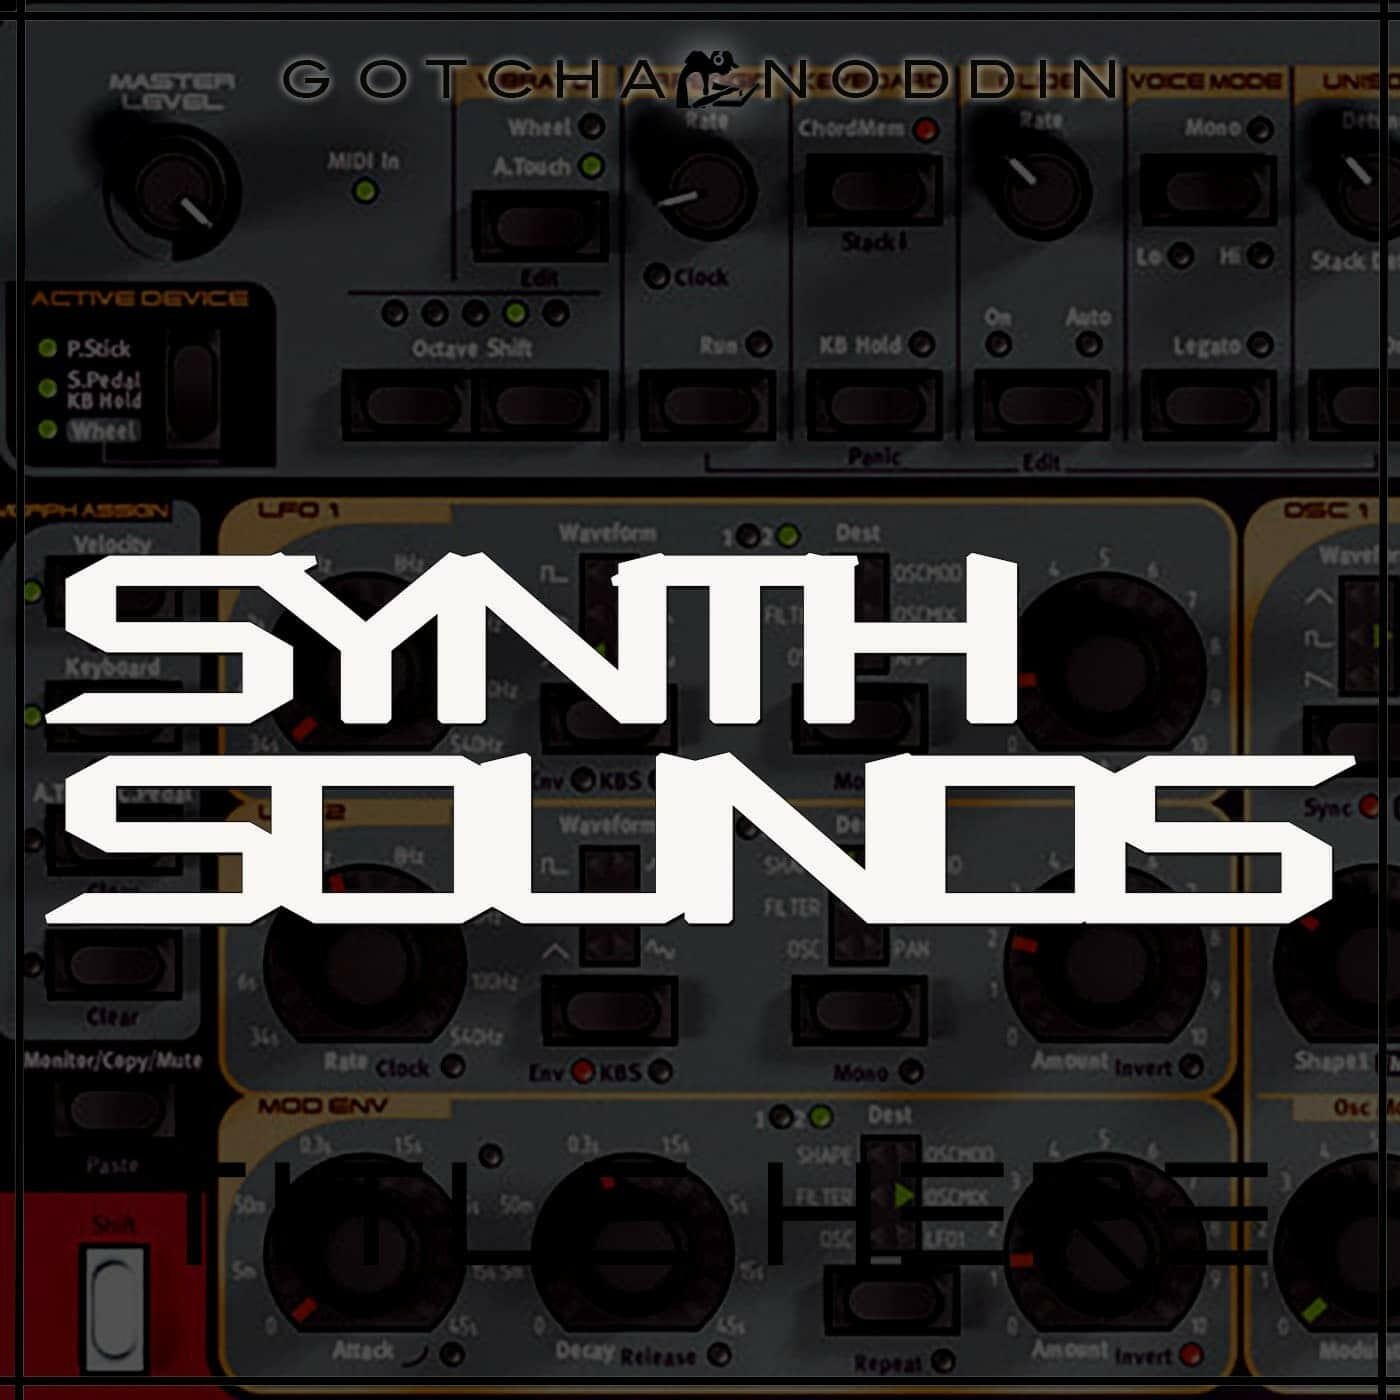Toggle the Lo LED in Voice Mode
The height and width of the screenshot is (1400, 1400).
[x=1181, y=256]
